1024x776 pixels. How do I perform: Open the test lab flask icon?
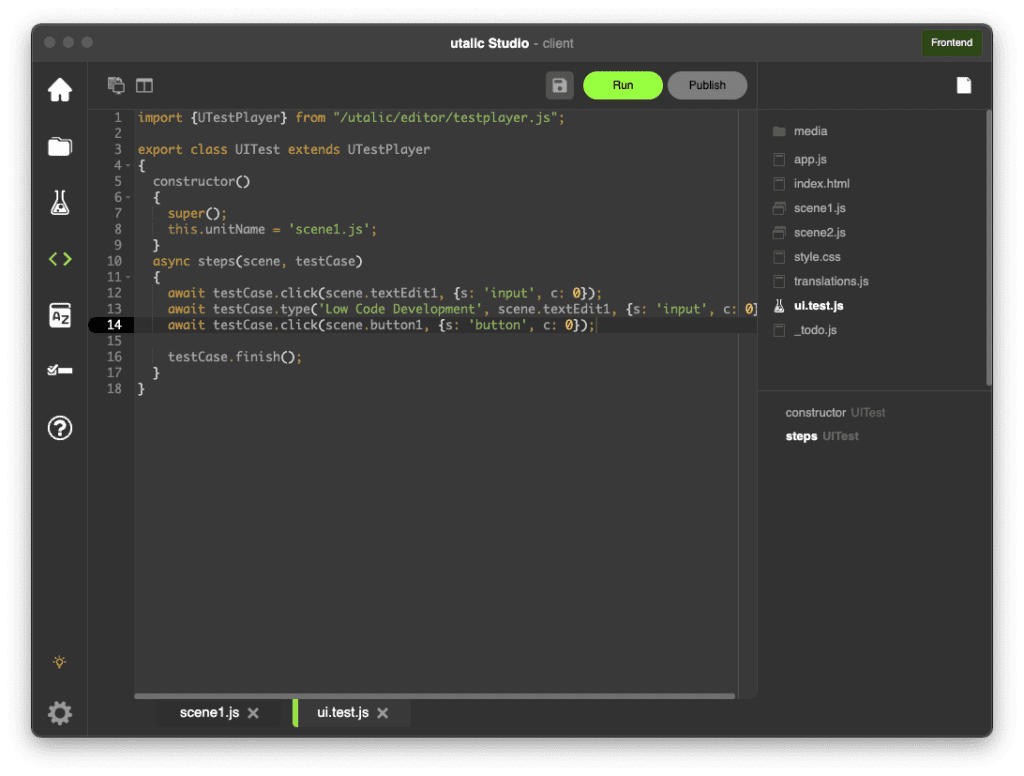tap(60, 203)
